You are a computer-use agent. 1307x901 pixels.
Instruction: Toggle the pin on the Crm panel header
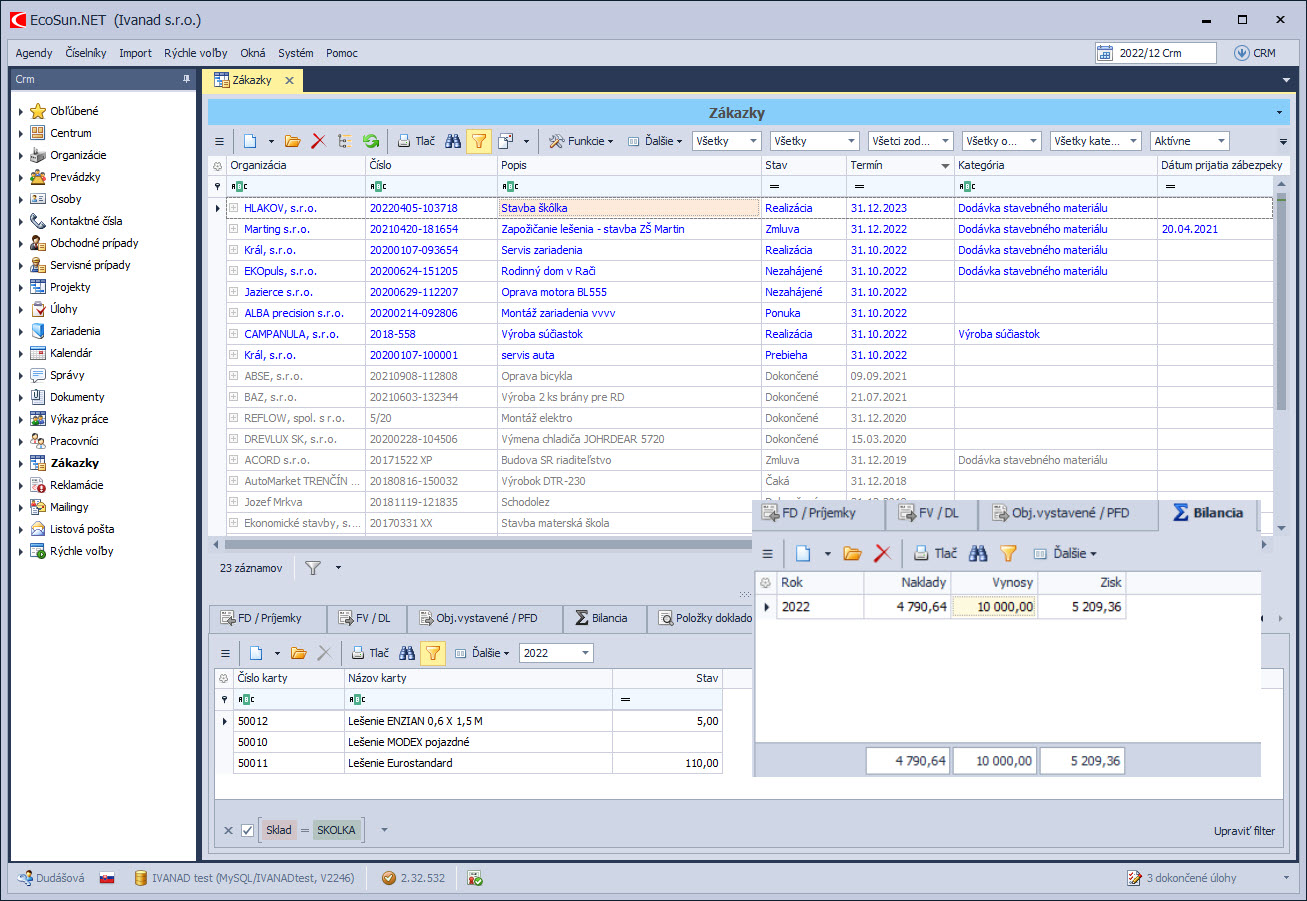pos(185,79)
